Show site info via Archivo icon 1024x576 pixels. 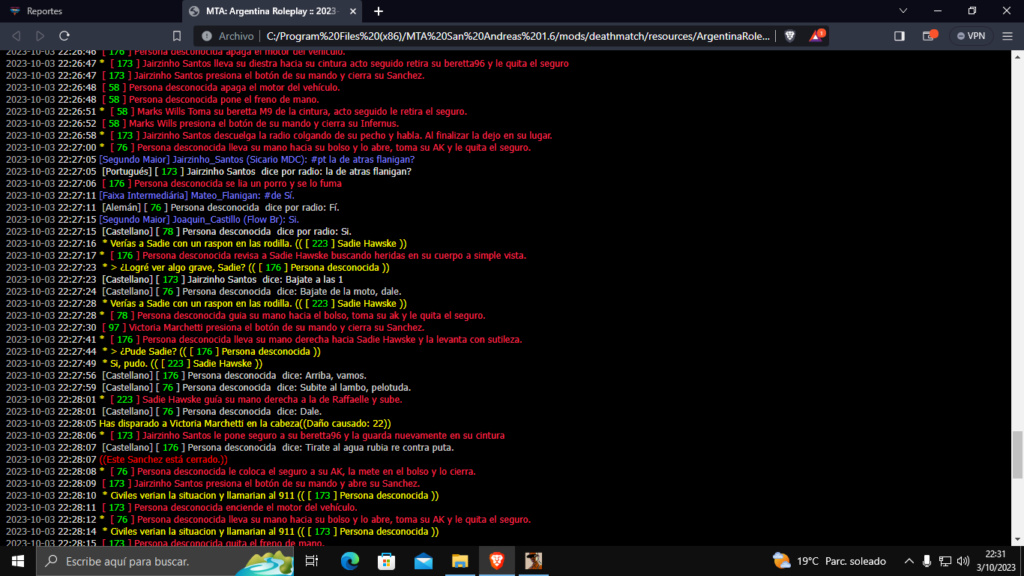pos(227,36)
